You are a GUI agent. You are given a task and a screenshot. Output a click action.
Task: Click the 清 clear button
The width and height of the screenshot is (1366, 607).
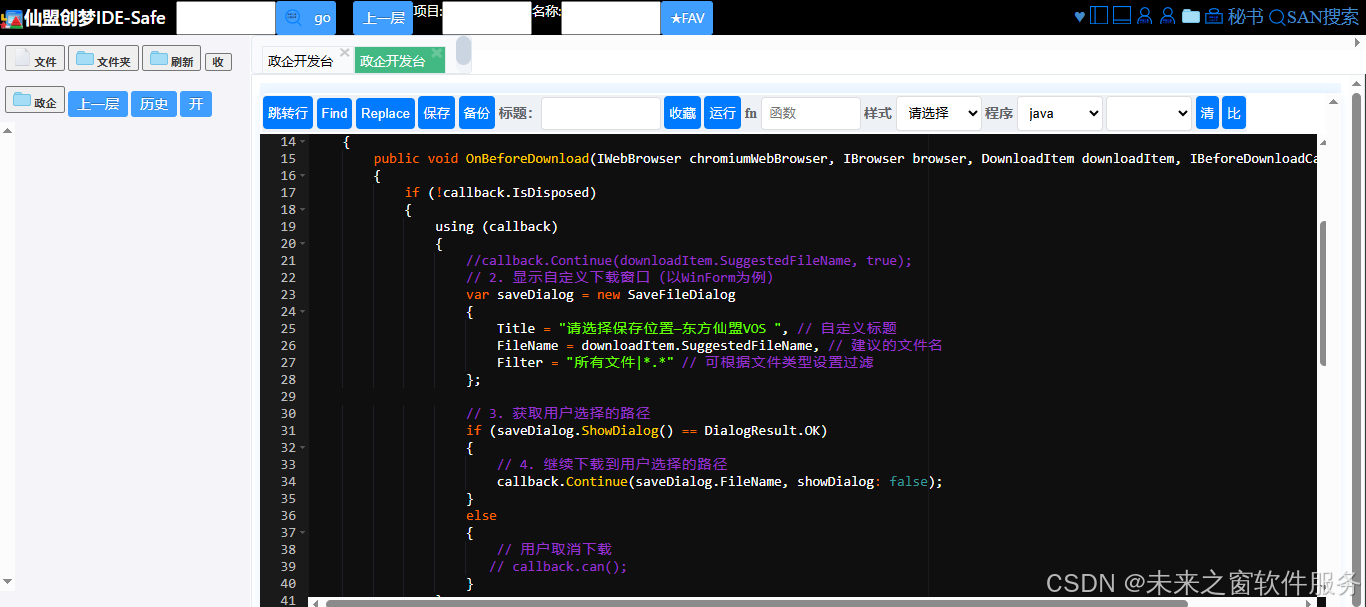tap(1208, 113)
